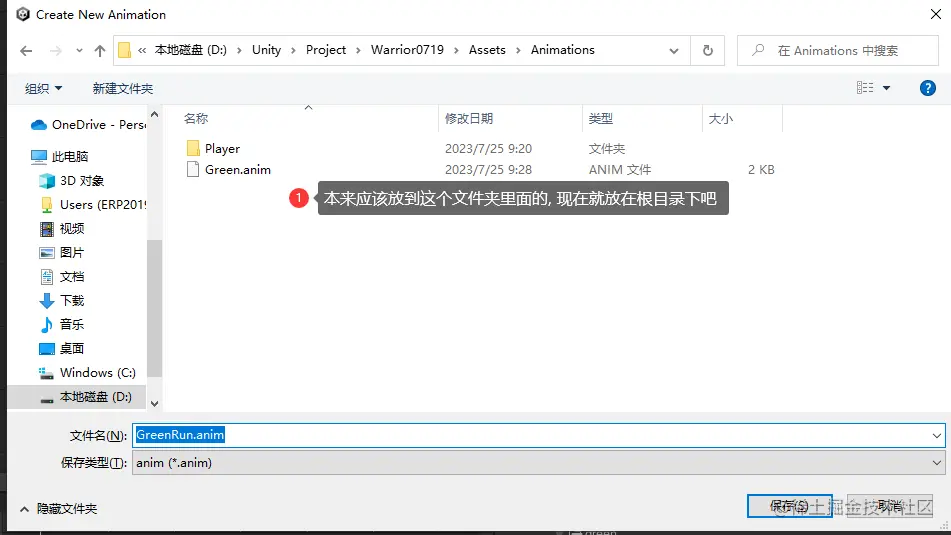
Task: Click the search Animations field
Action: [838, 50]
